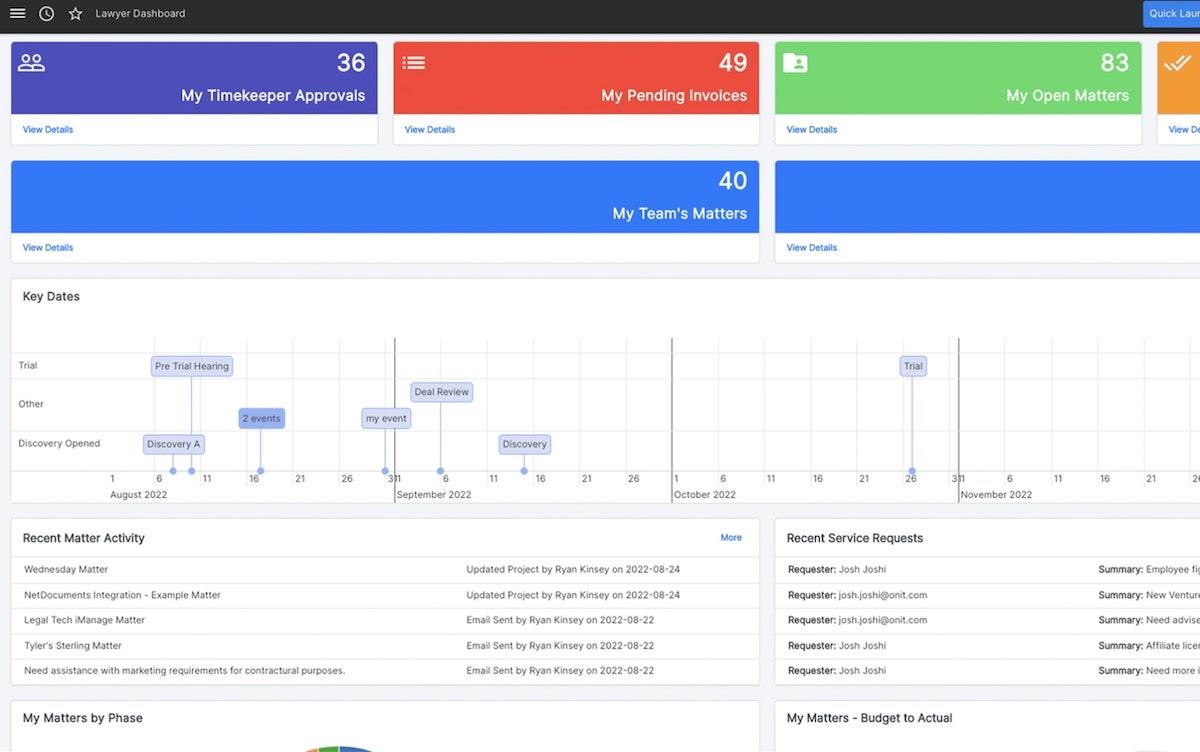Open Tyler's Sterling Matter row
Screen dimensions: 1200x752
[73, 646]
